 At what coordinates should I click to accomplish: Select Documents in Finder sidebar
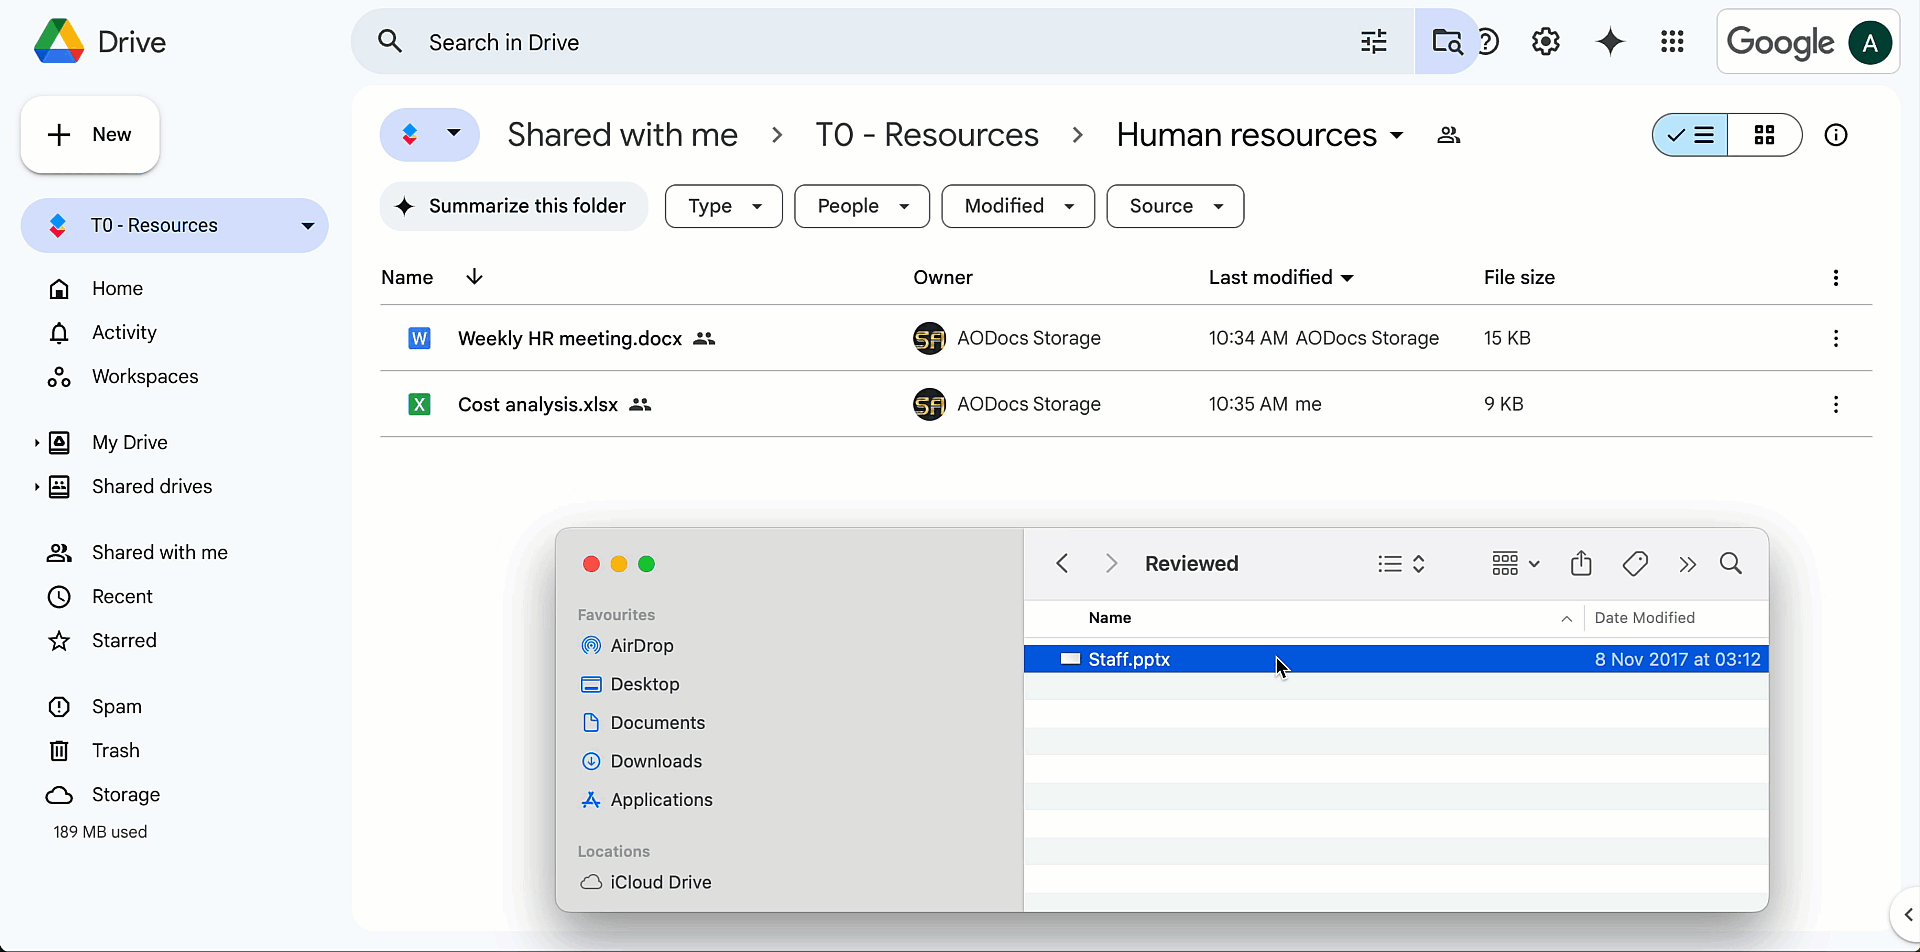(x=657, y=723)
